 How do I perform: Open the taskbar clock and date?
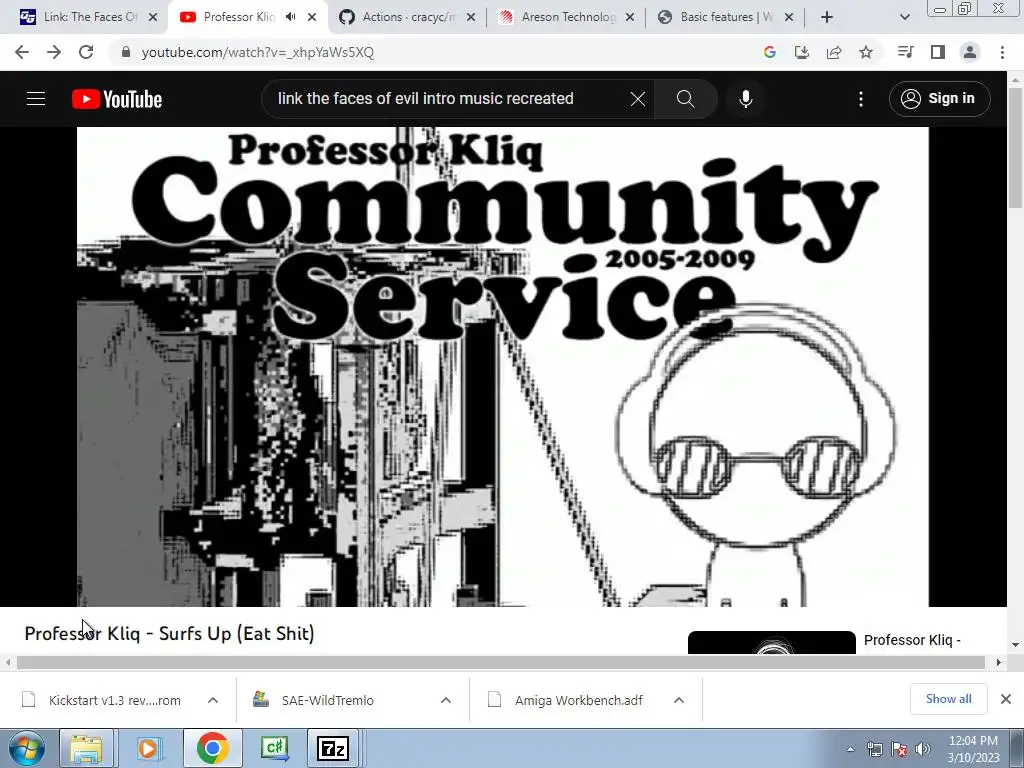pos(973,748)
